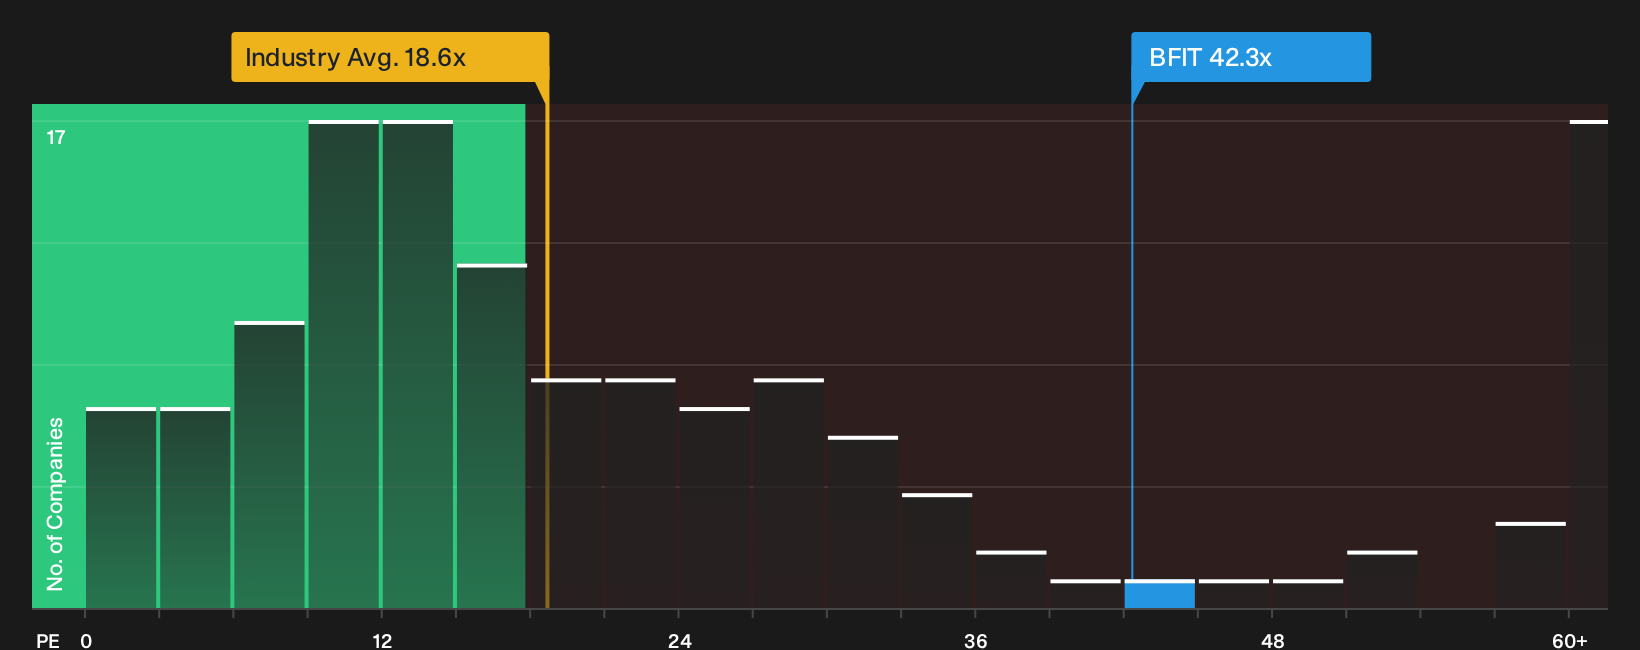
Task: Click the blue BFIT 42.3x label
Action: coord(1251,57)
